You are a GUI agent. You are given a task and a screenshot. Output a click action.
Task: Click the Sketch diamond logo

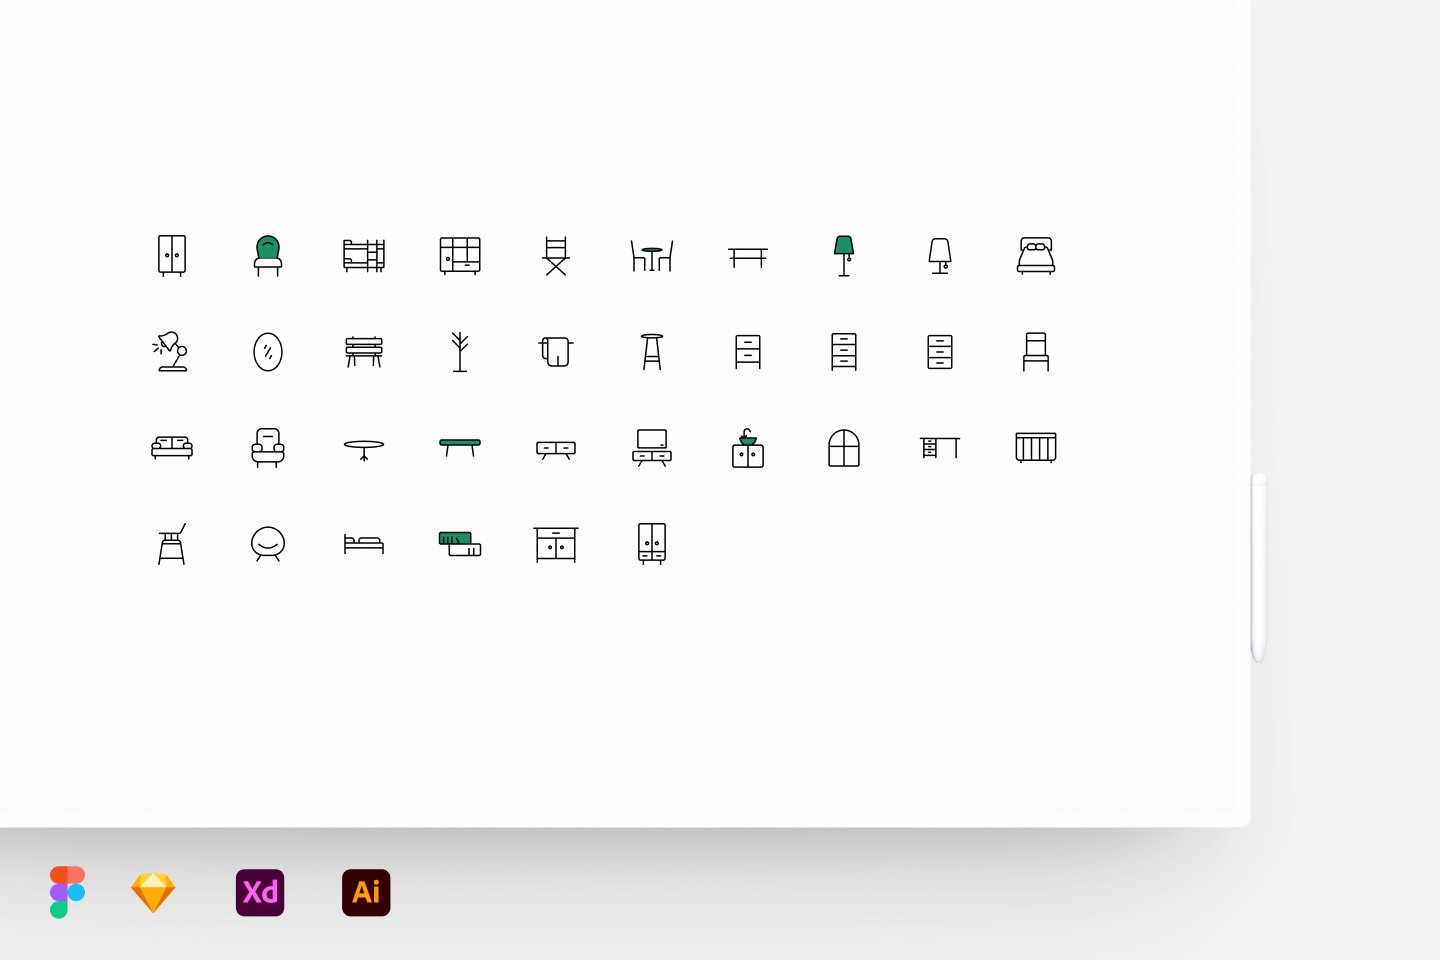pyautogui.click(x=153, y=892)
